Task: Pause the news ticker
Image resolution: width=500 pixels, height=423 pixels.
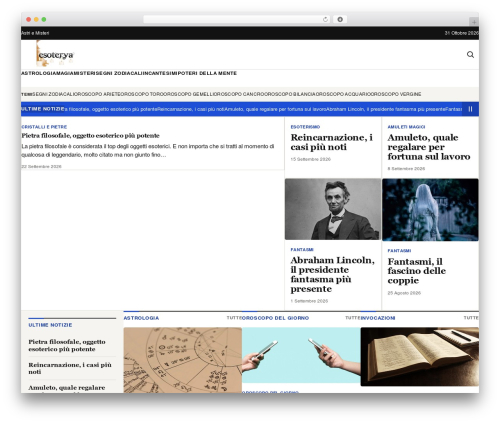Action: (470, 109)
